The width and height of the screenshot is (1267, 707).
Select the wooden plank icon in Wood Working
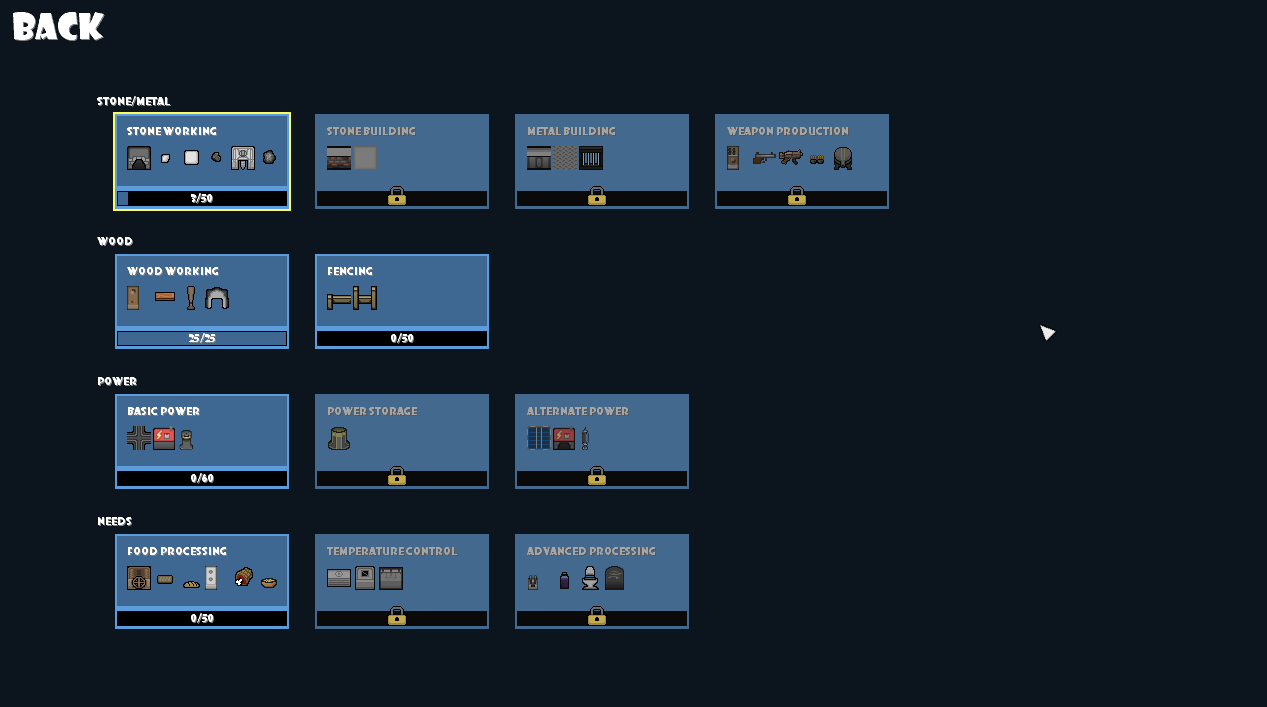click(x=165, y=297)
